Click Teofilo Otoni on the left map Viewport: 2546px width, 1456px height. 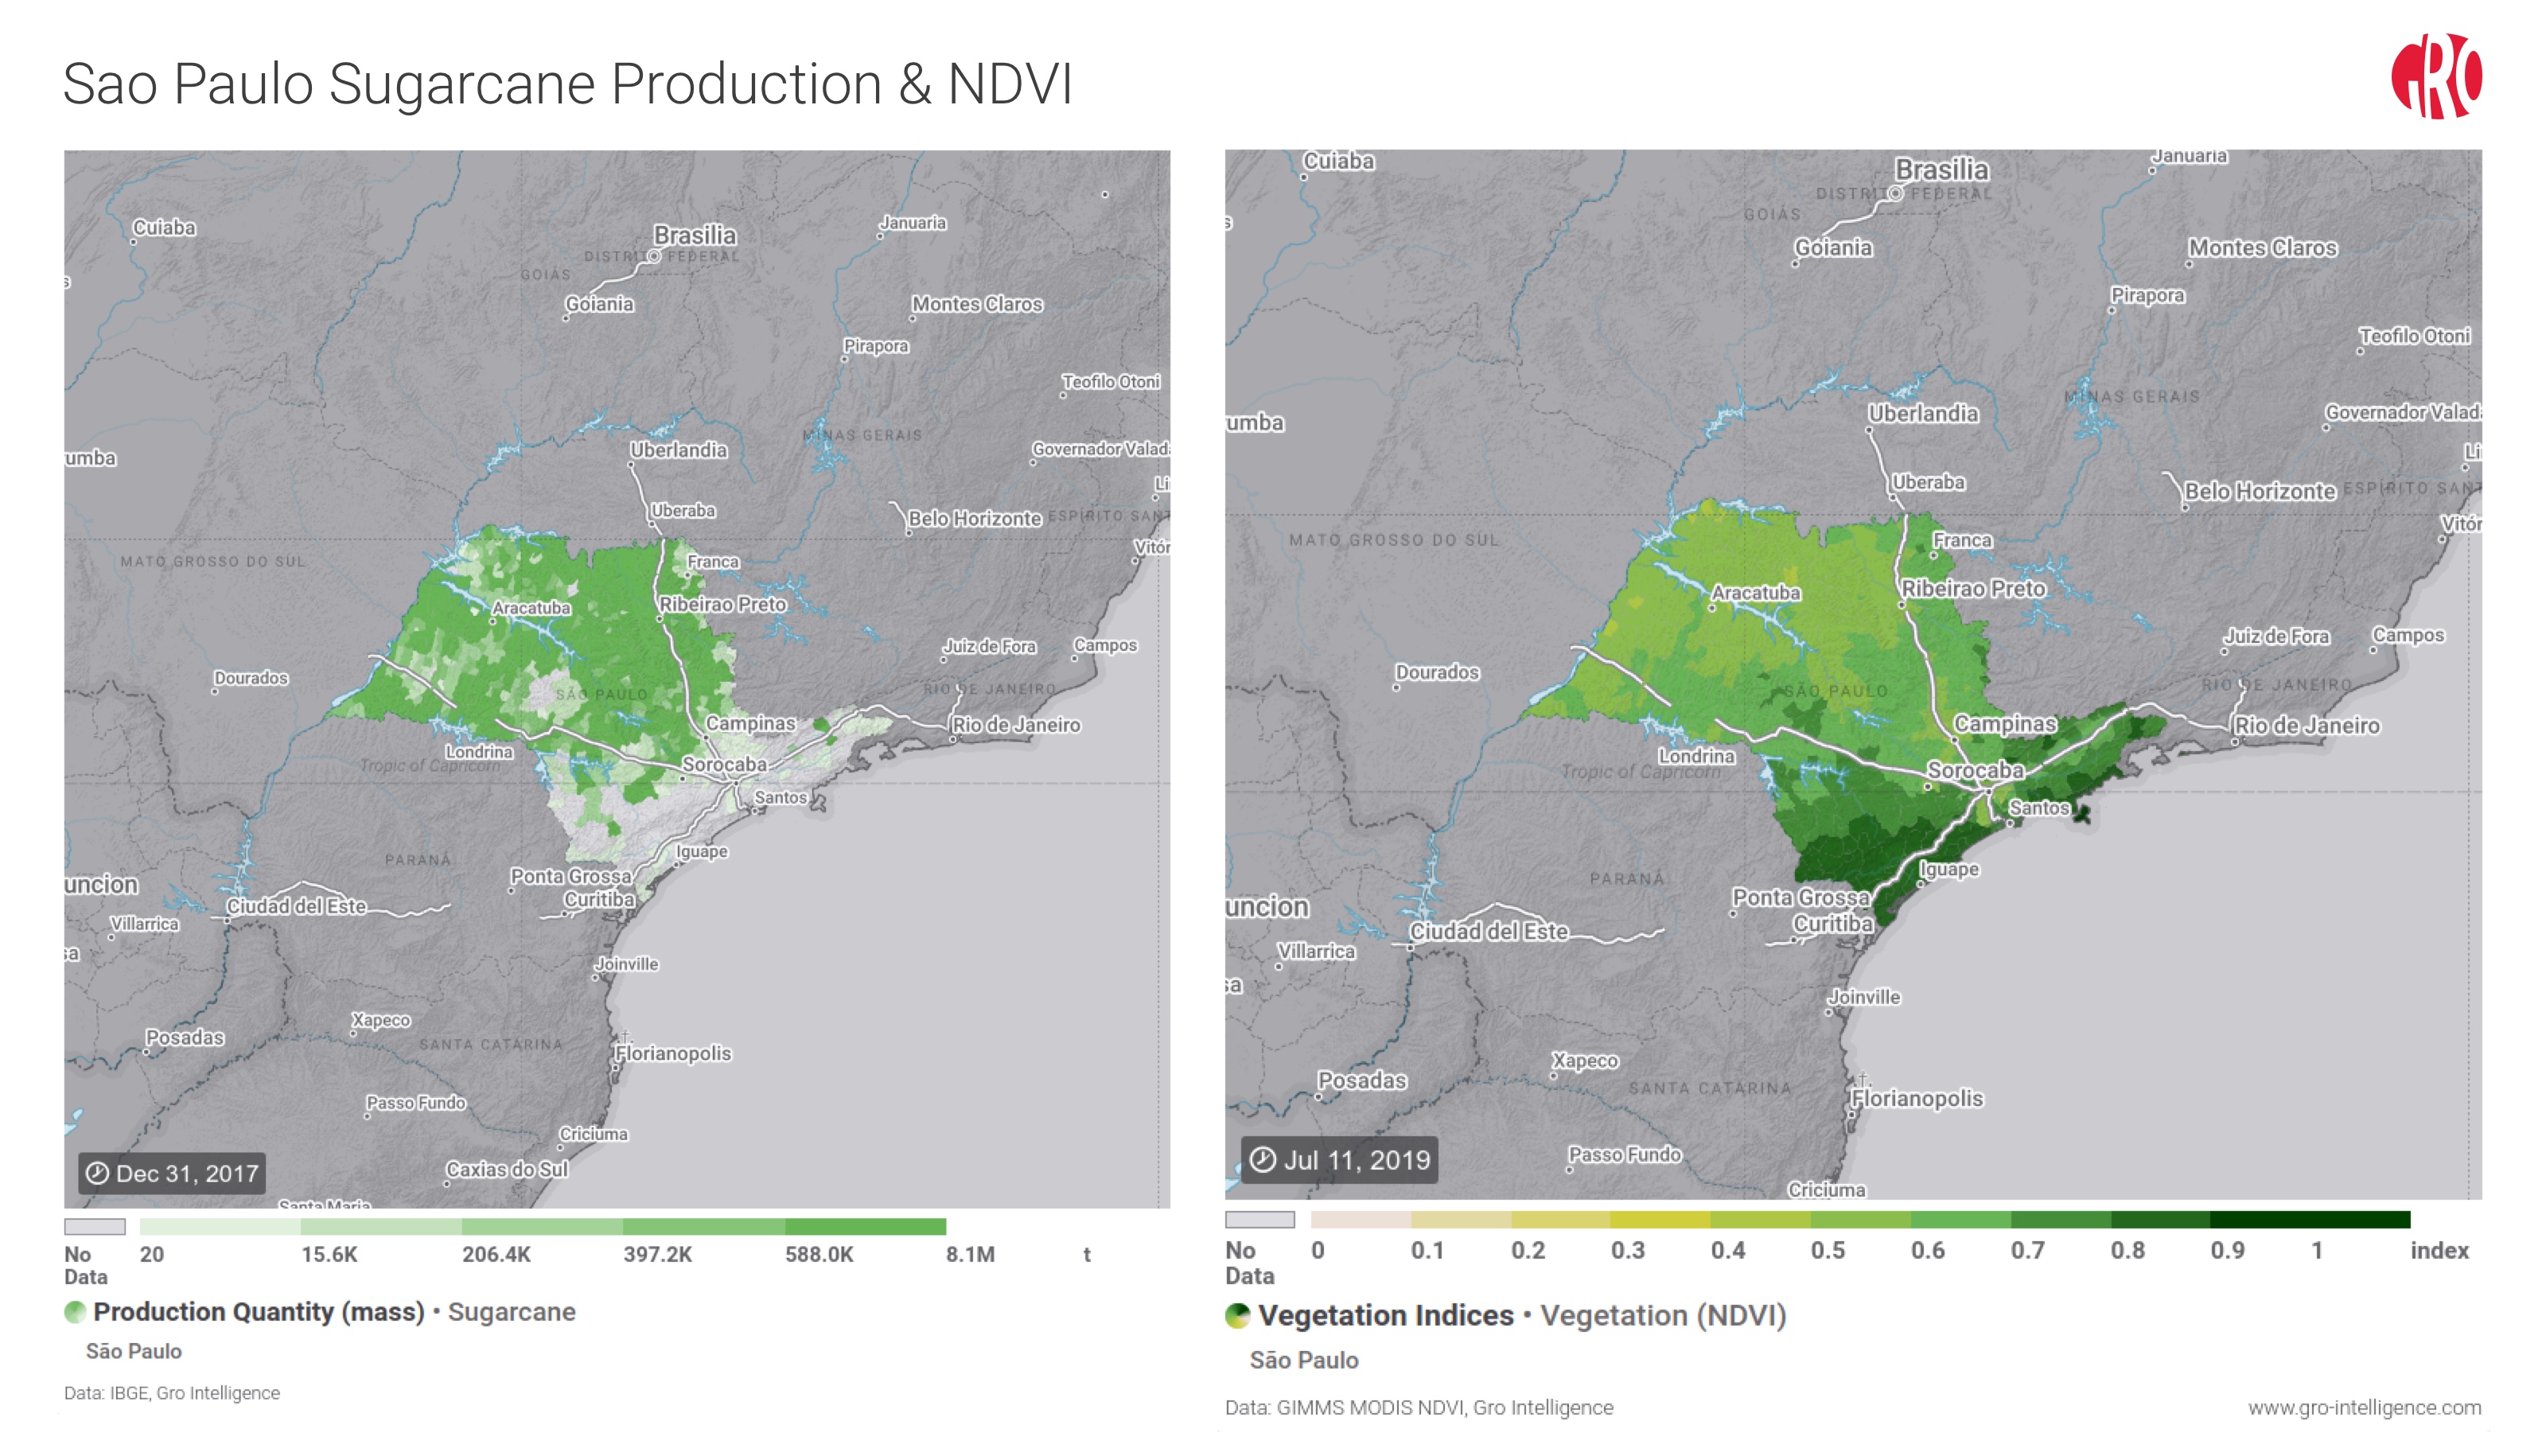pos(1111,382)
